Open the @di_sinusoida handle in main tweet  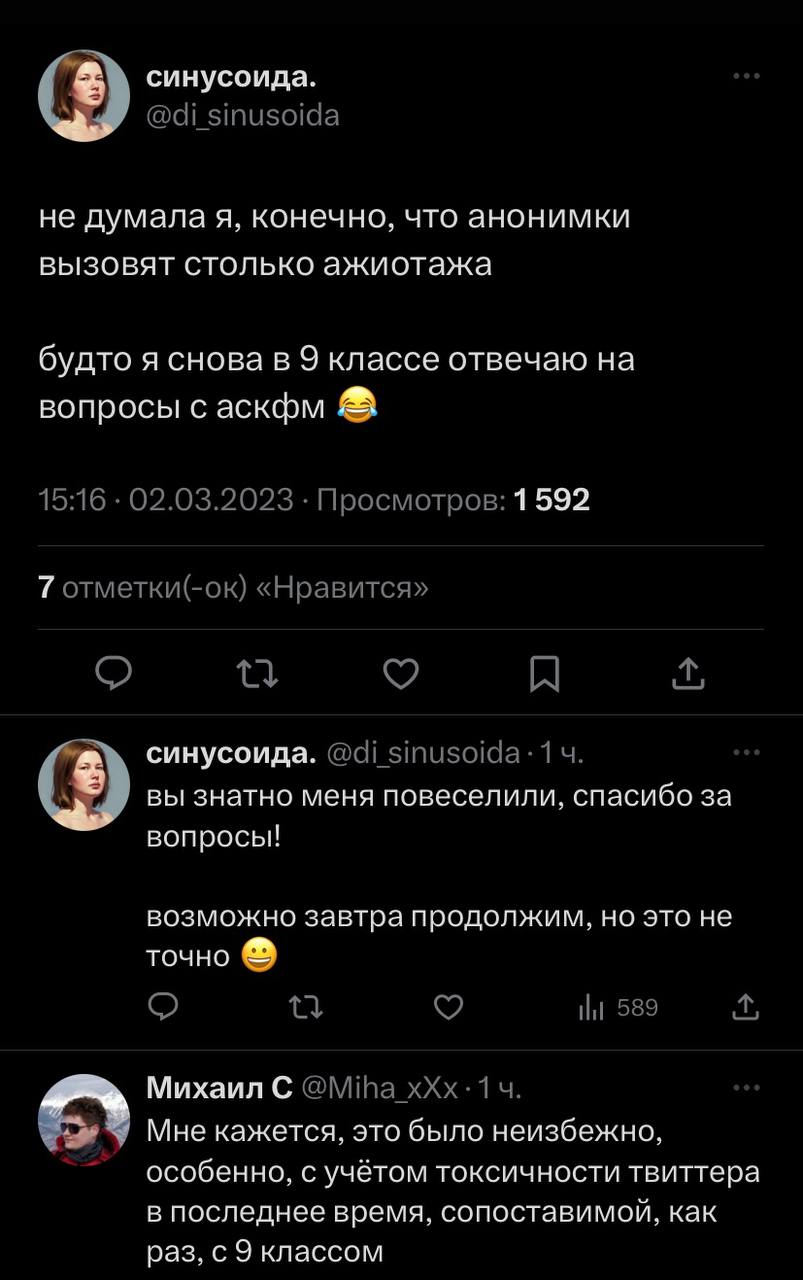point(243,116)
